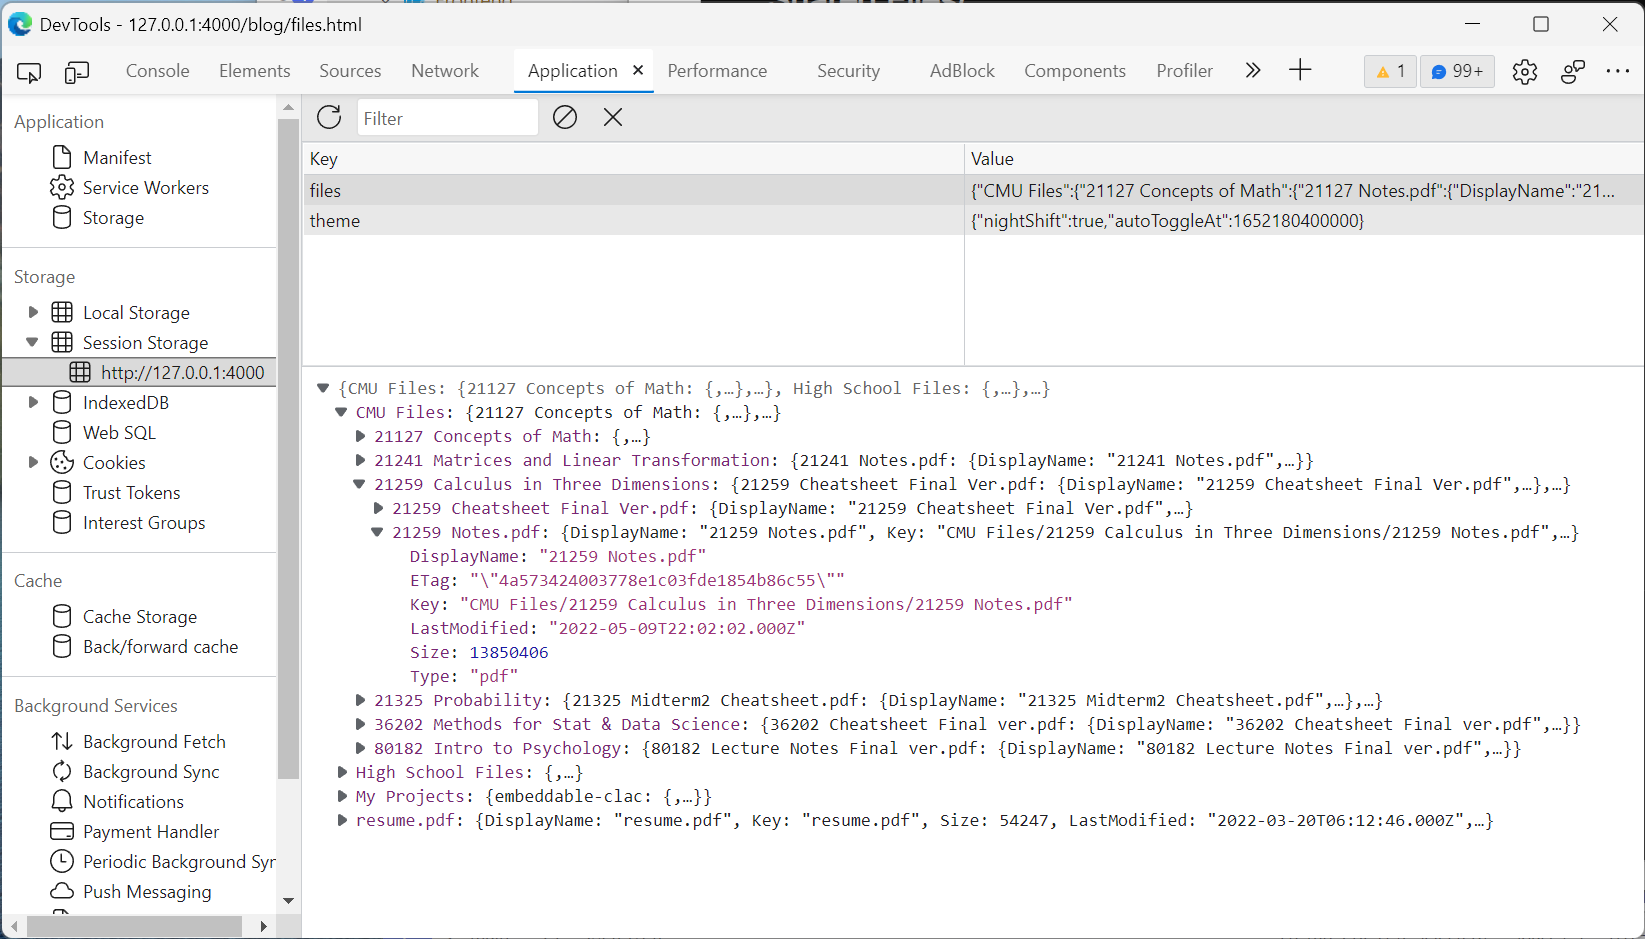Expand 21241 Matrices and Linear Transformation

click(x=361, y=460)
